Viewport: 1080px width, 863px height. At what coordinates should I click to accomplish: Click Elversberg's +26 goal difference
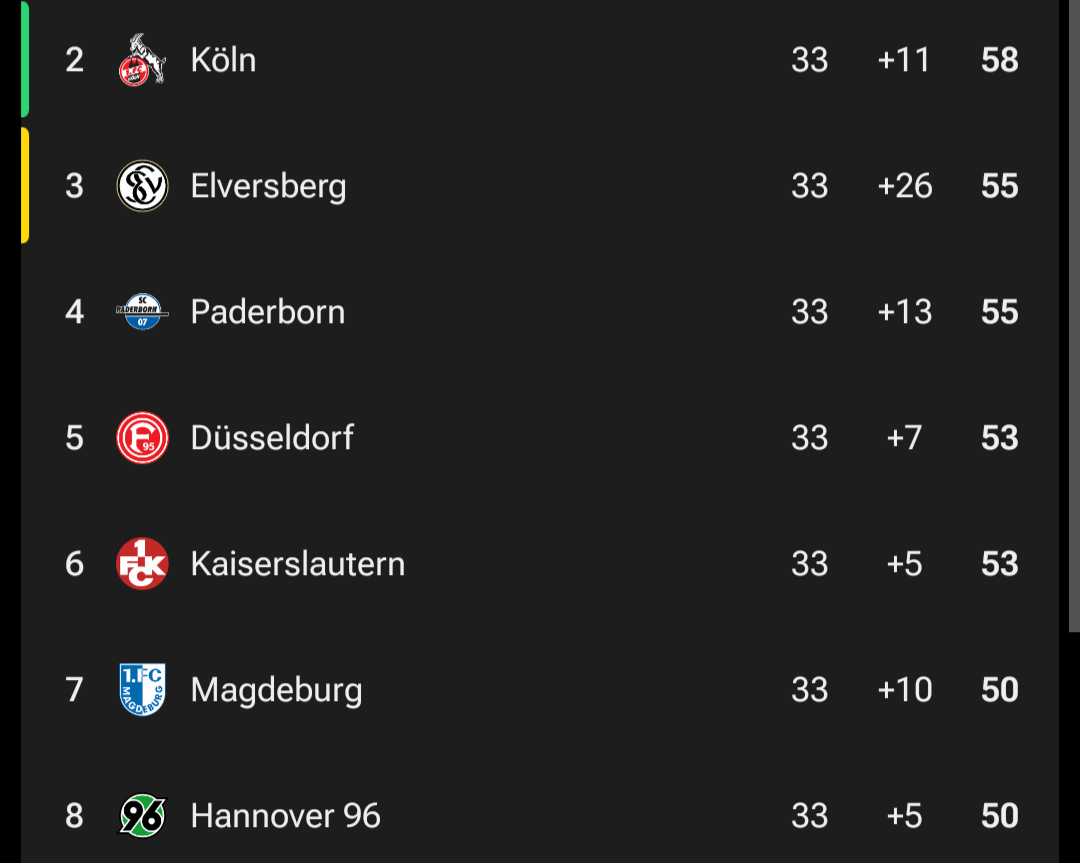[x=904, y=186]
